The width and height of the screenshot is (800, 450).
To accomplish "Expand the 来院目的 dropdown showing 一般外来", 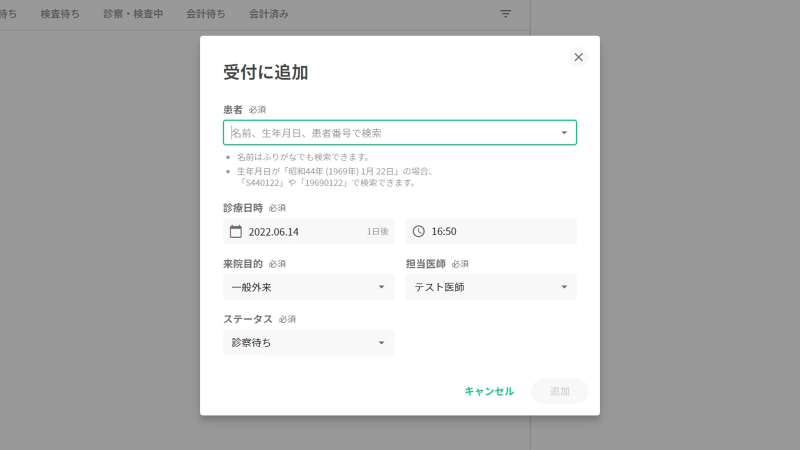I will 380,288.
